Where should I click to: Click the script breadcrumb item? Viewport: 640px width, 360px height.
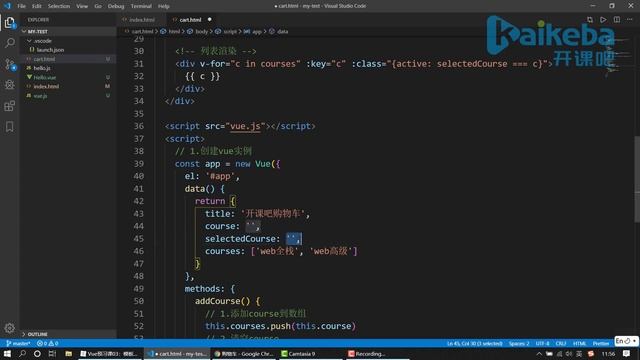230,31
